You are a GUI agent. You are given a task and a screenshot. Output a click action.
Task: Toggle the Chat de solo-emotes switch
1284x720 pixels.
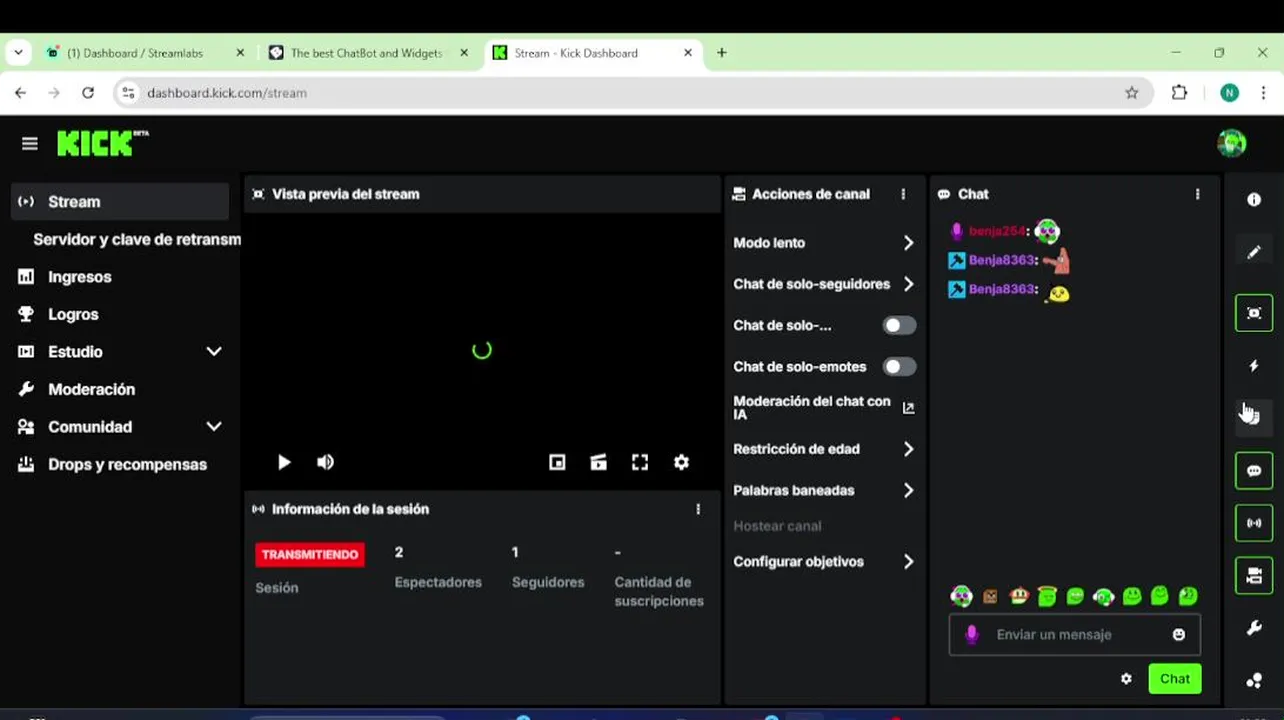coord(899,367)
